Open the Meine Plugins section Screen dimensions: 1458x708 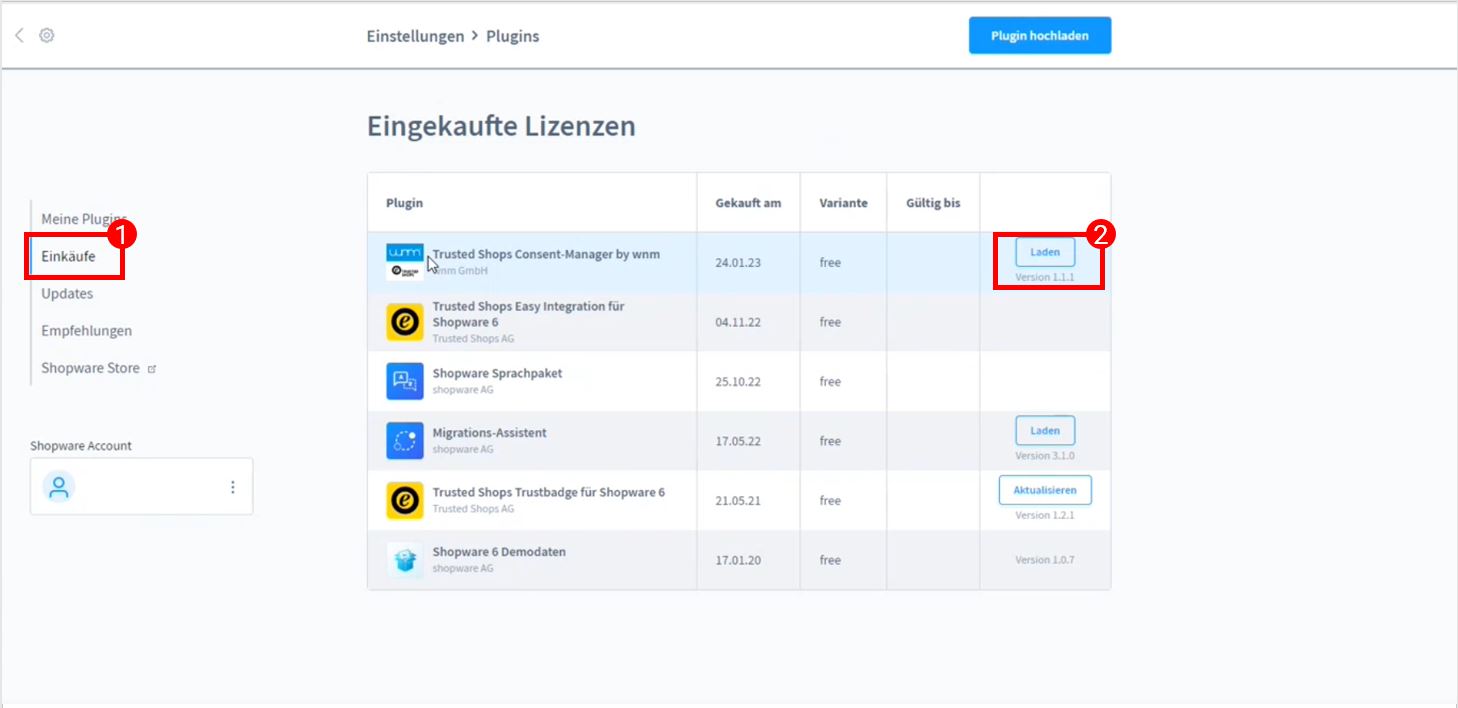pyautogui.click(x=84, y=219)
